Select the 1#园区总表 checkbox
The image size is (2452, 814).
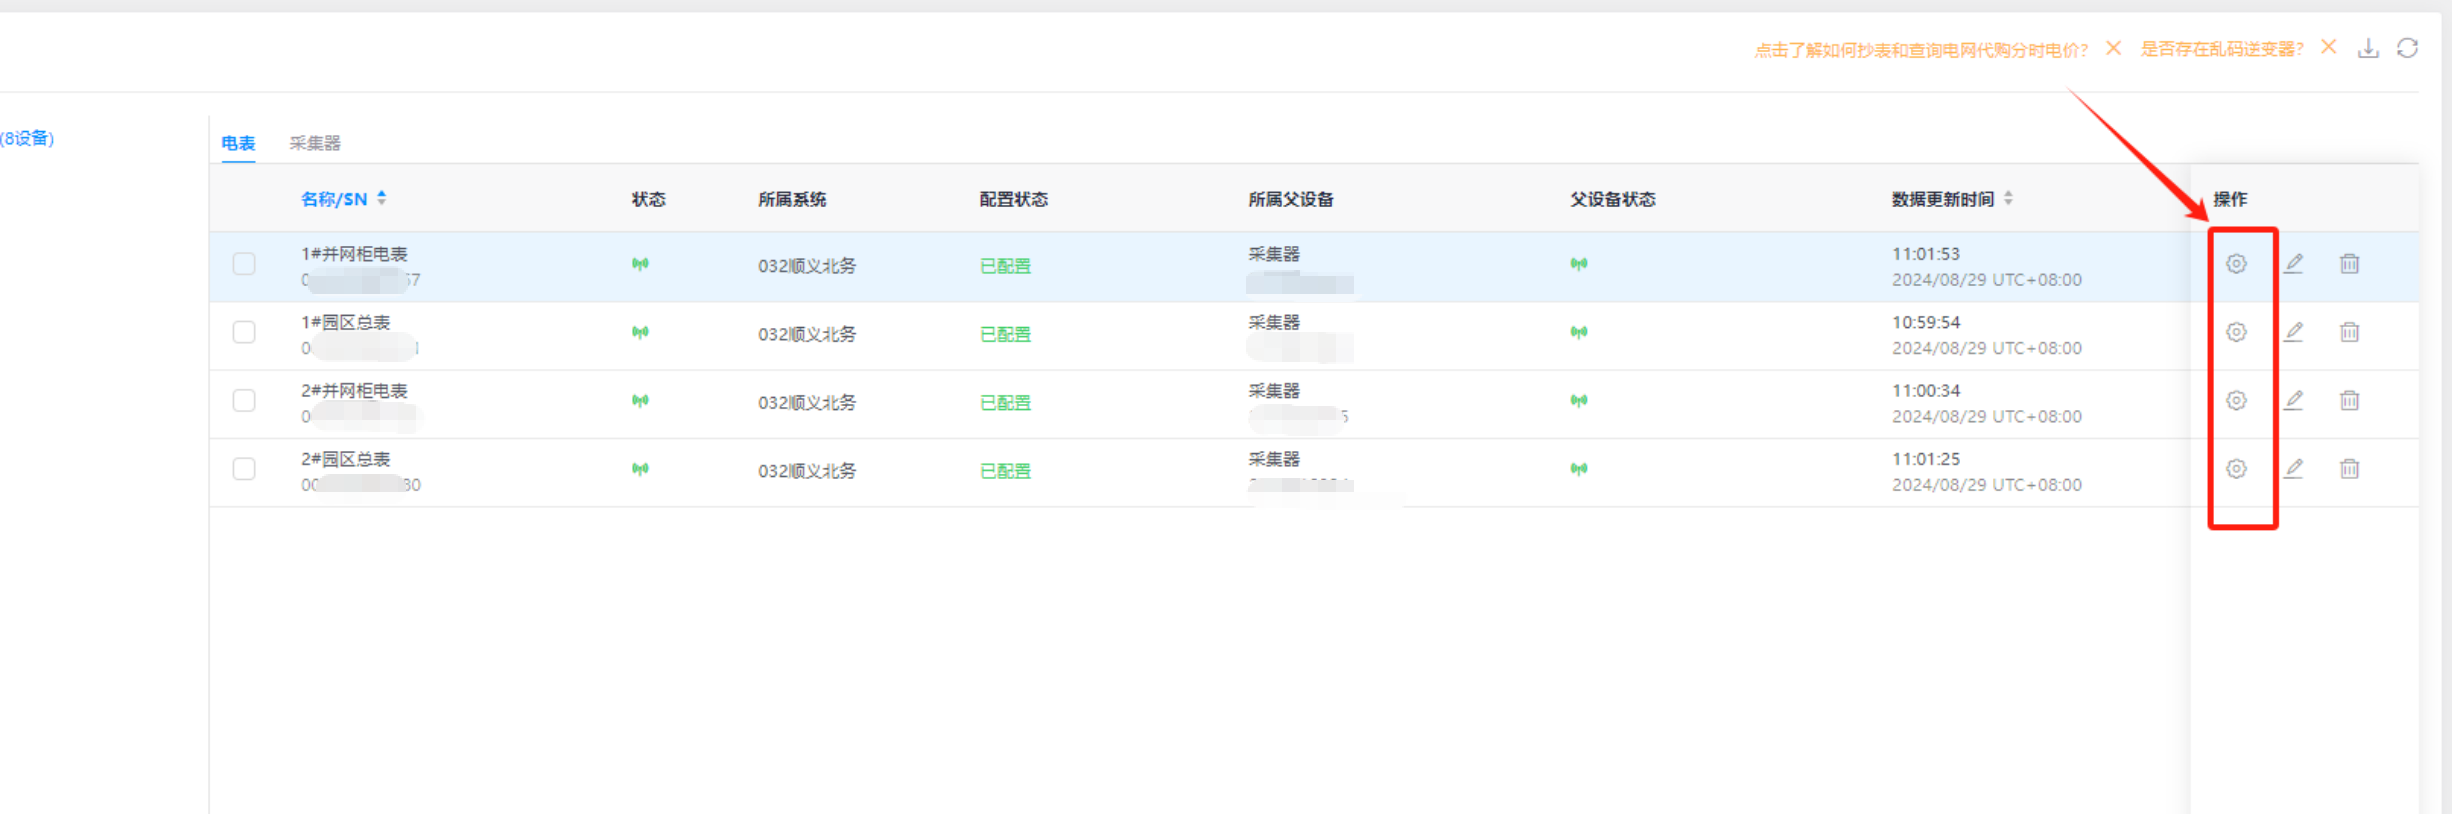click(244, 332)
